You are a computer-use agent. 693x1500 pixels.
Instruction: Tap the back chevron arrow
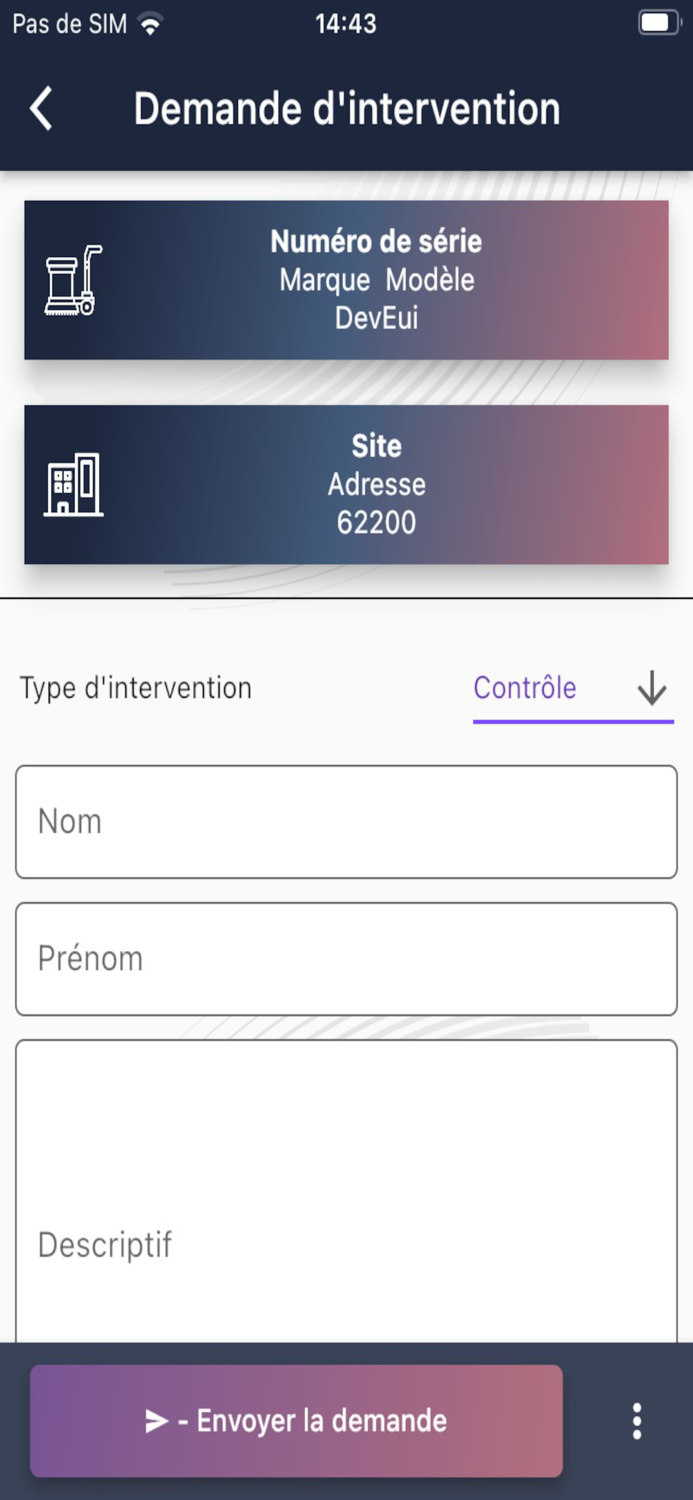click(42, 108)
